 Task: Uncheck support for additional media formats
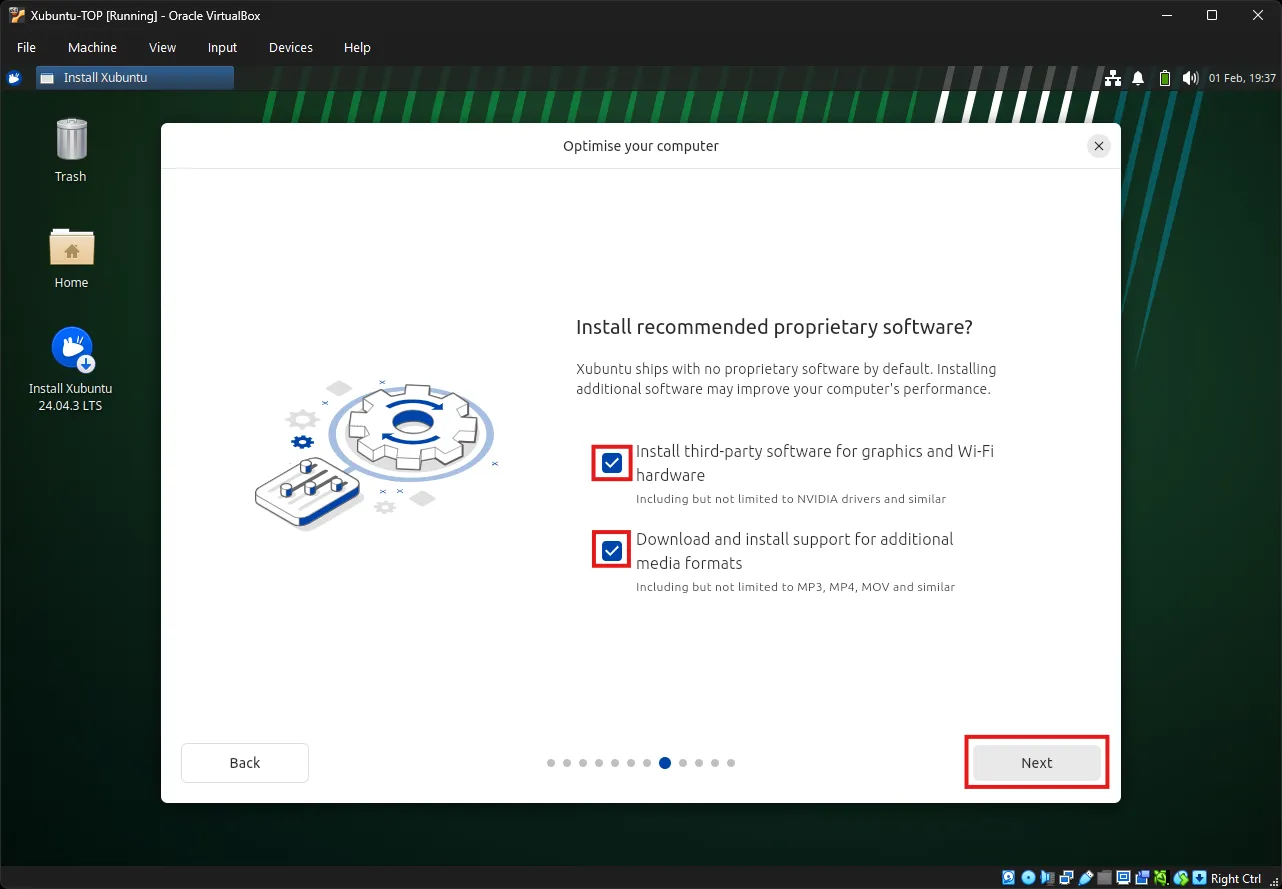(x=611, y=550)
